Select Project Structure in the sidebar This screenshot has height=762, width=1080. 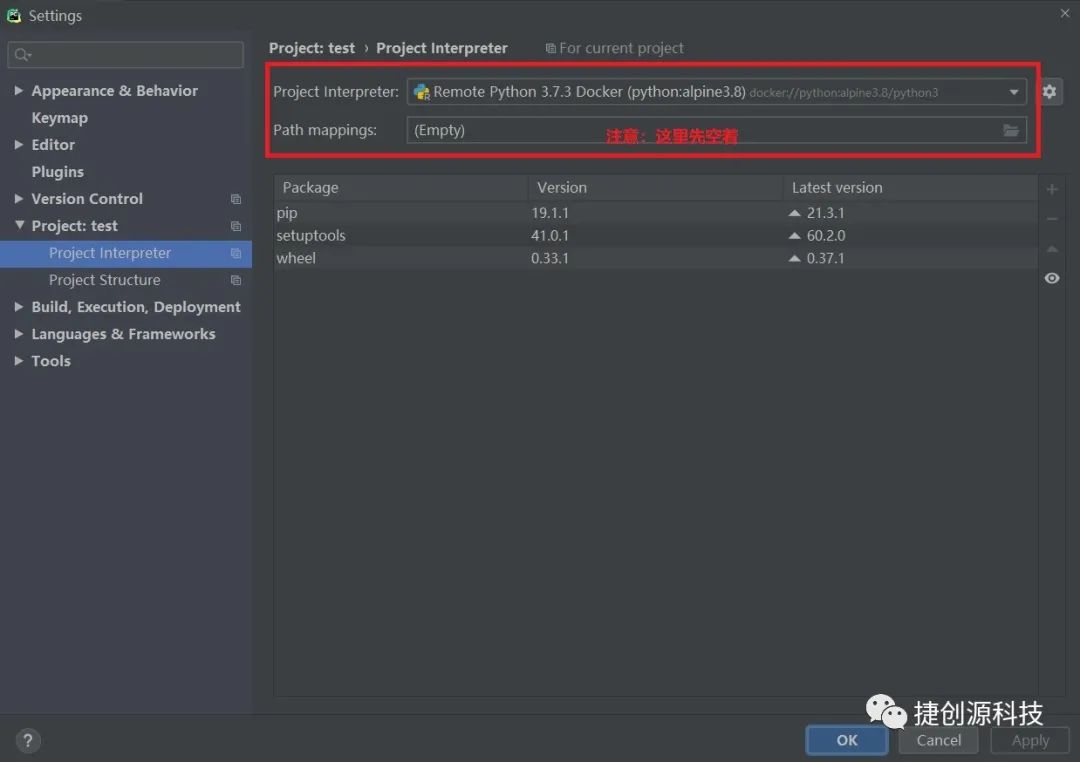pyautogui.click(x=105, y=280)
